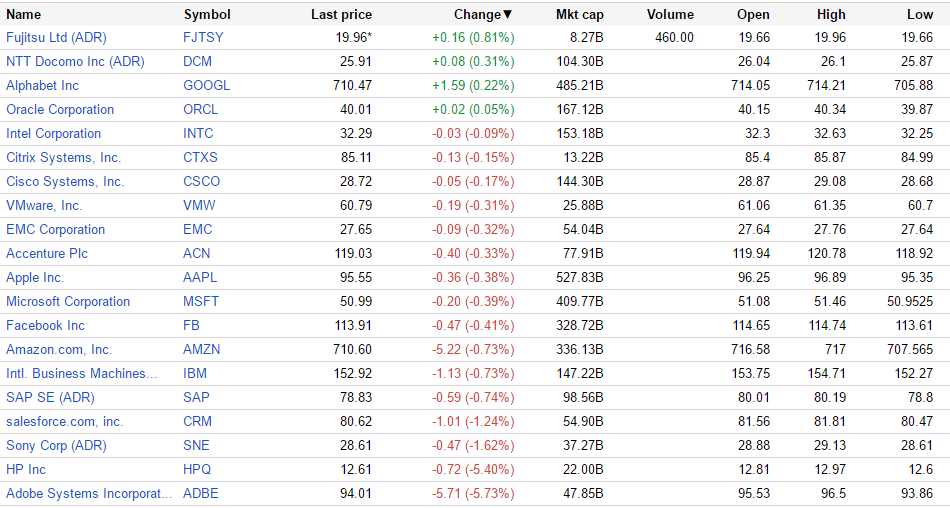950x508 pixels.
Task: Open the Cisco Systems, Inc. link
Action: 65,181
